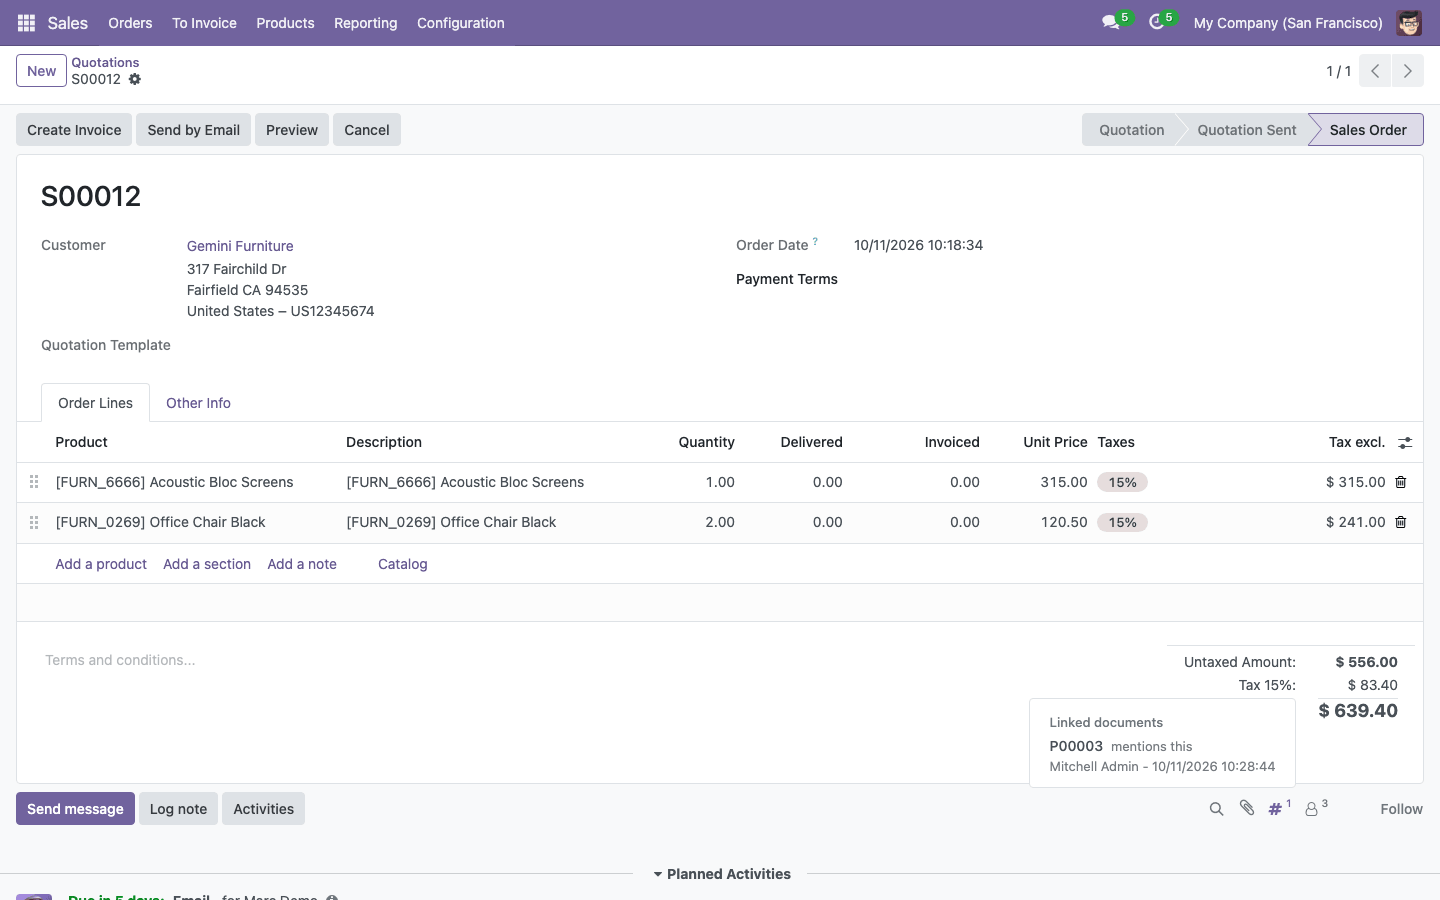Click the Quotation Sent status stage
This screenshot has width=1440, height=900.
(x=1246, y=130)
